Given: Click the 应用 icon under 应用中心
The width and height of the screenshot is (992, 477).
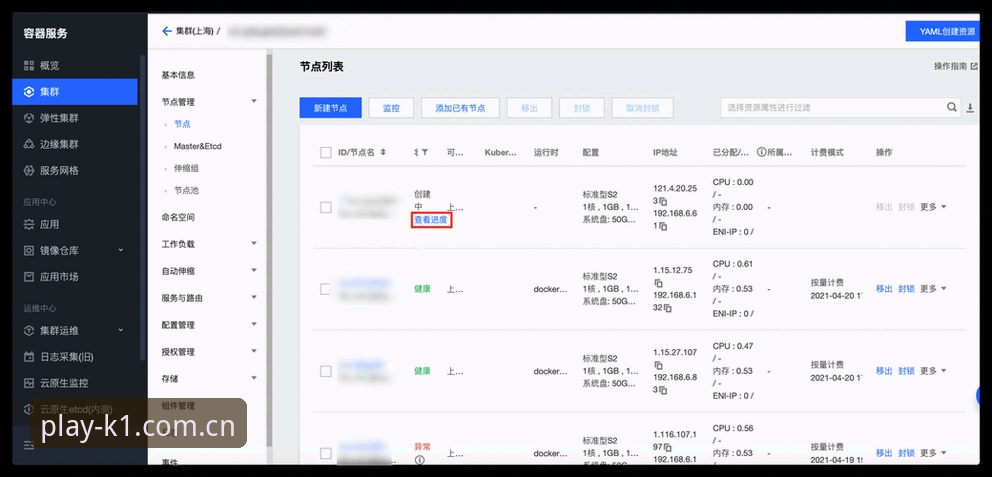Looking at the screenshot, I should coord(28,224).
